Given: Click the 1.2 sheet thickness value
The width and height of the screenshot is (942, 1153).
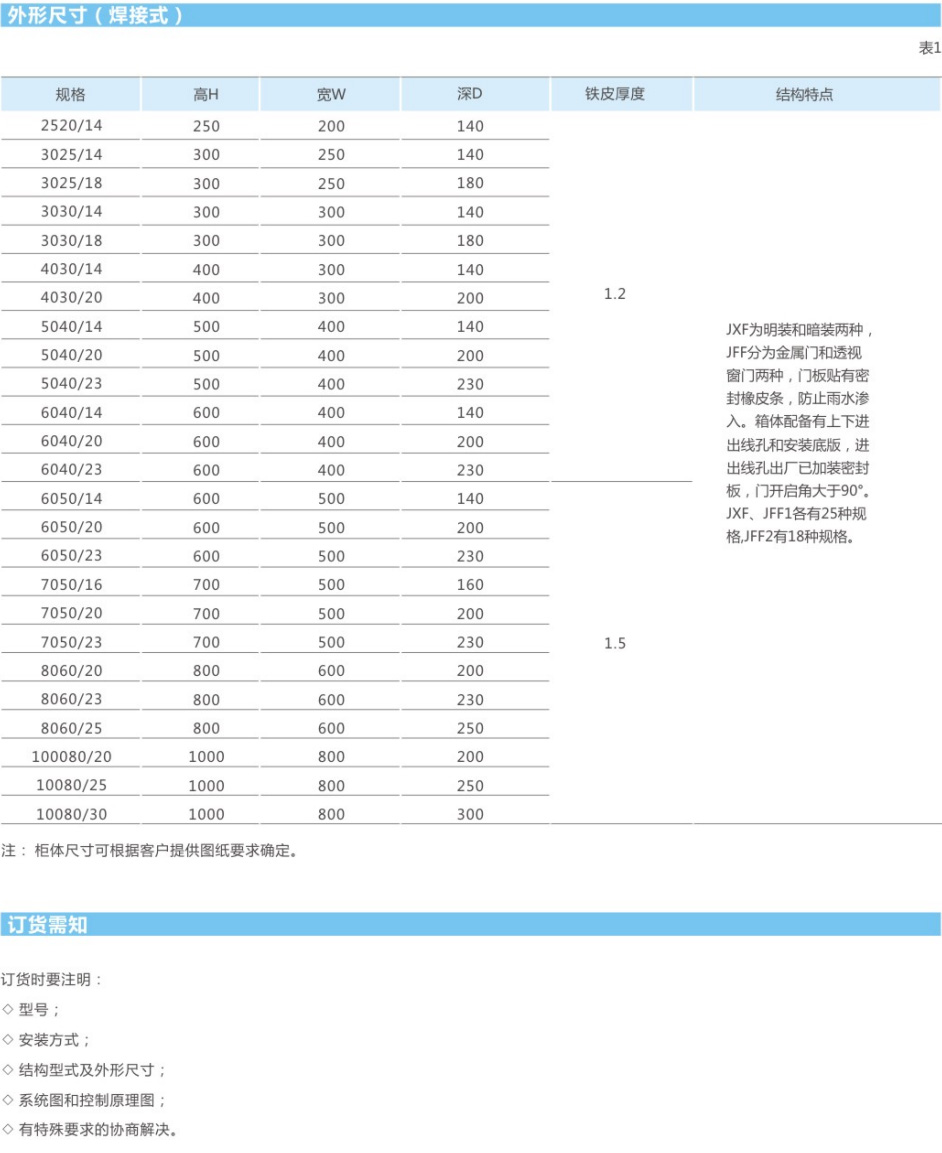Looking at the screenshot, I should tap(615, 294).
